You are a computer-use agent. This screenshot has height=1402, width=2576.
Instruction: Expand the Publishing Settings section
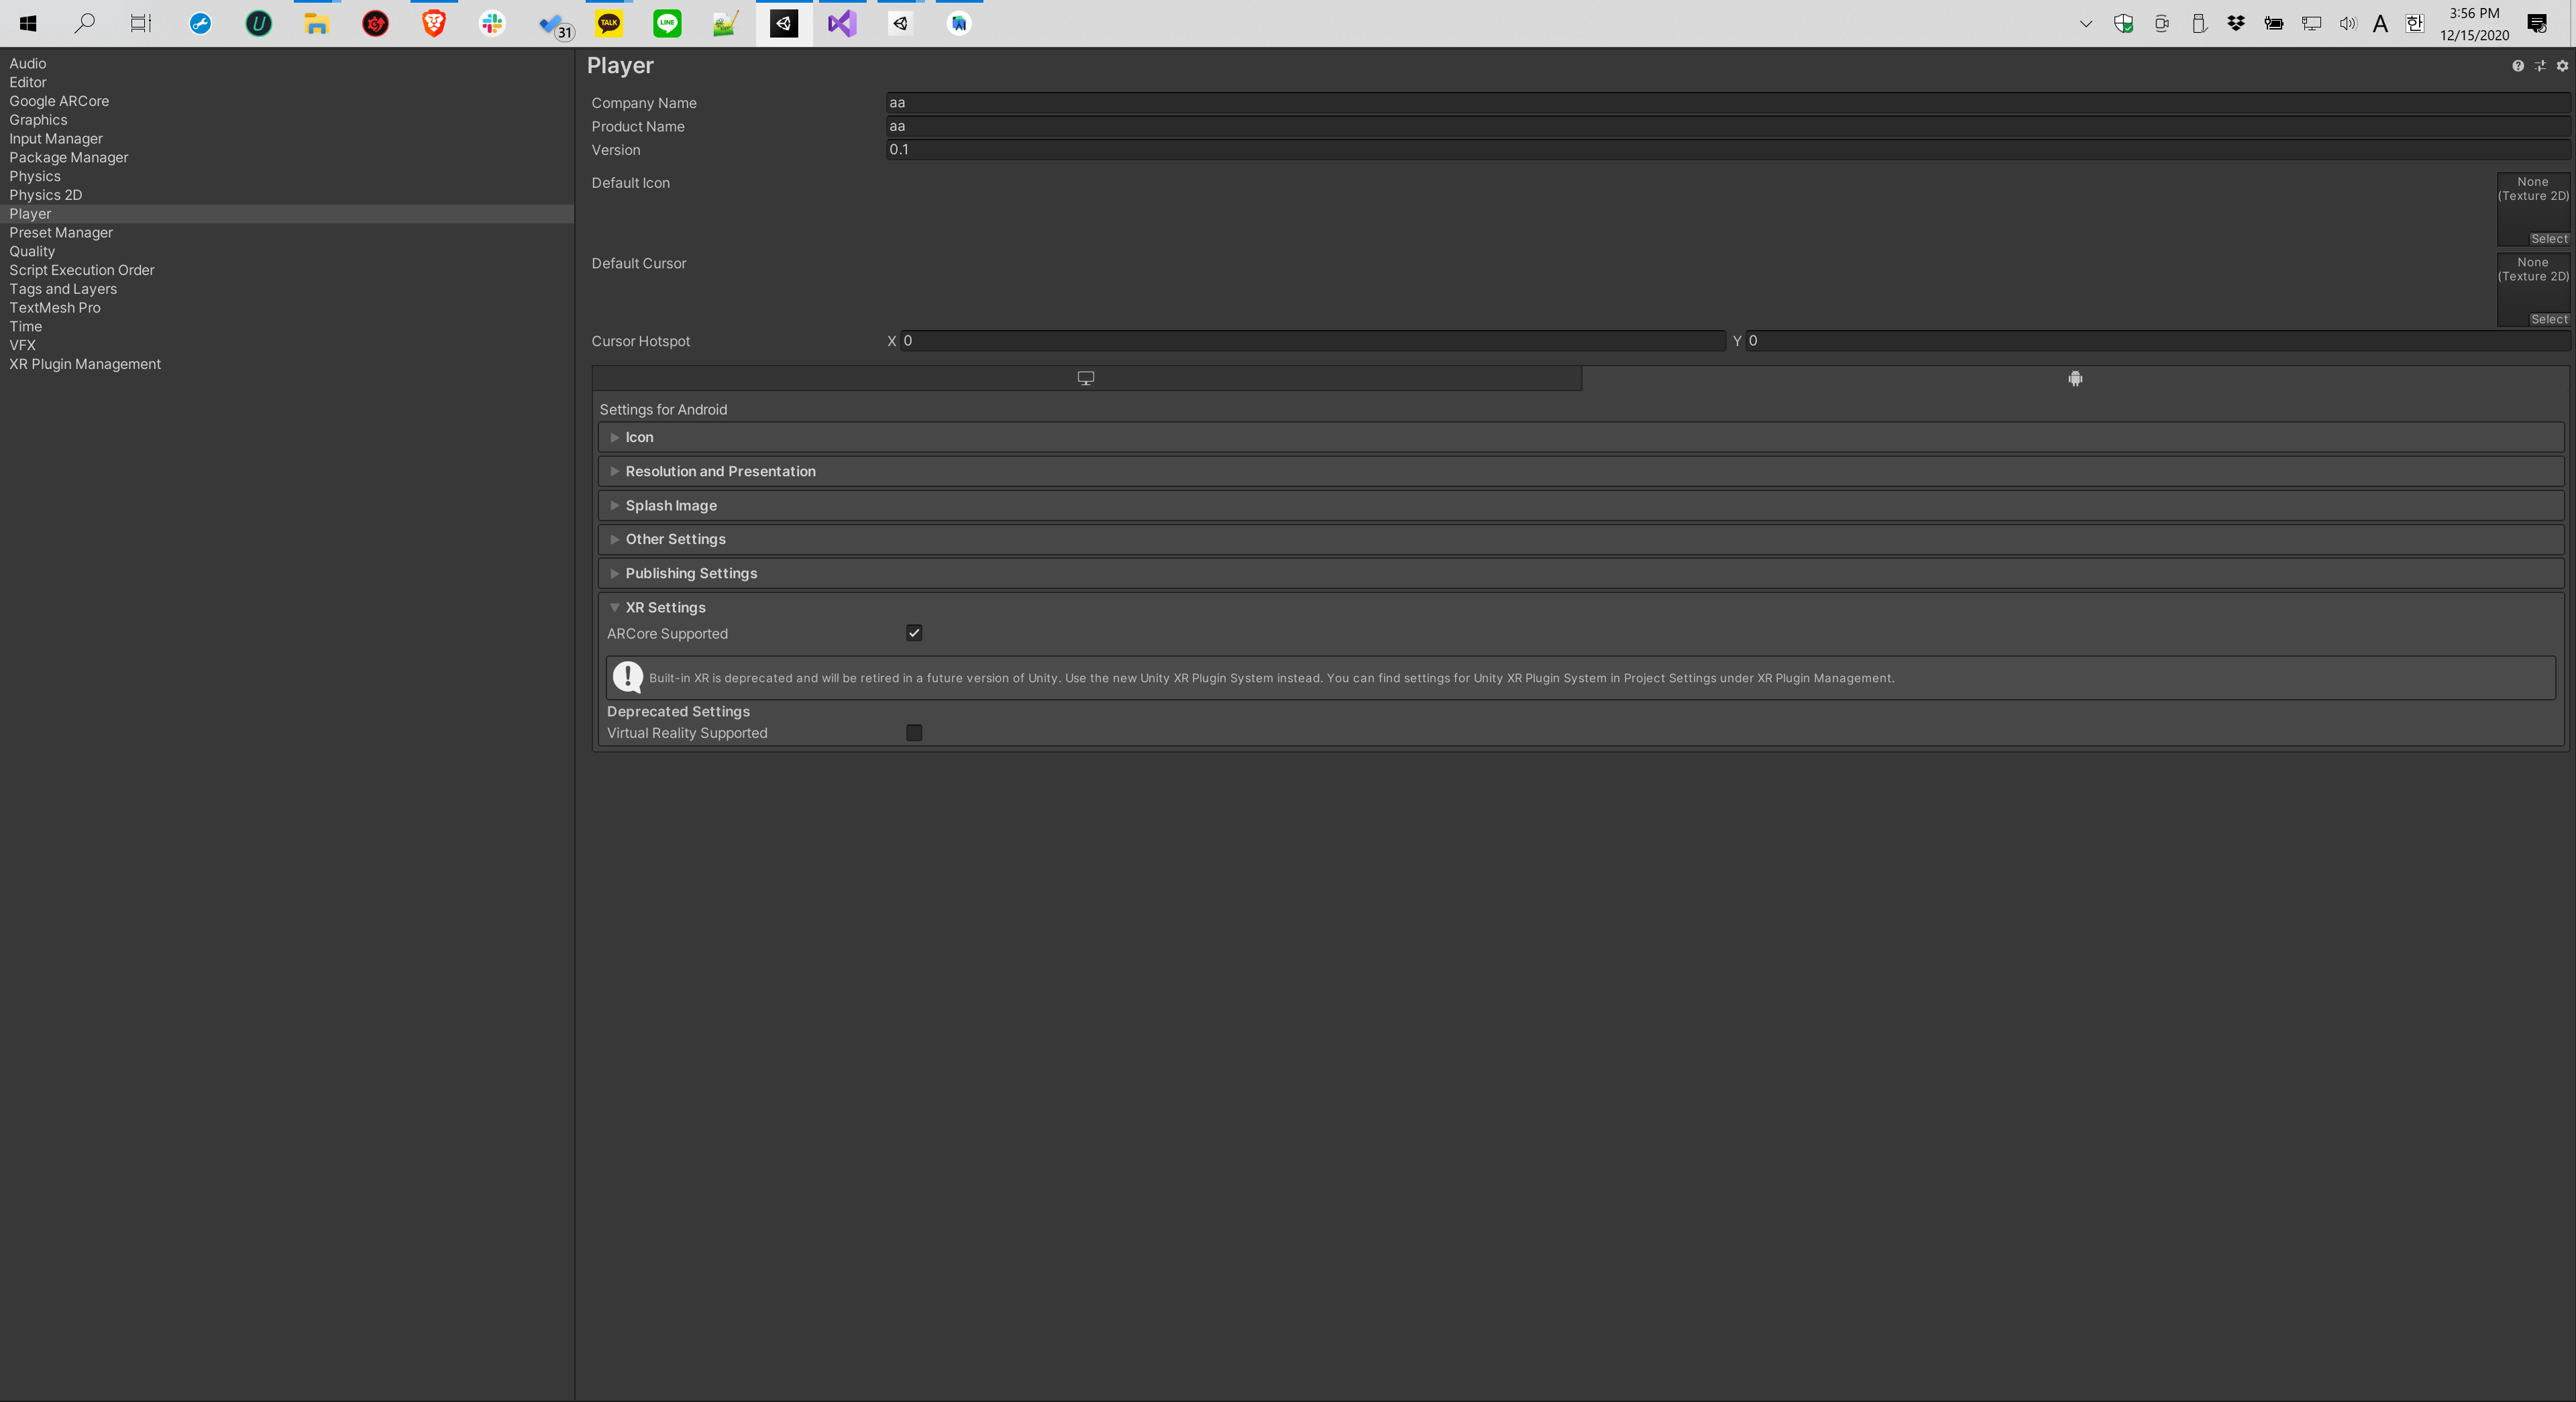pos(691,573)
